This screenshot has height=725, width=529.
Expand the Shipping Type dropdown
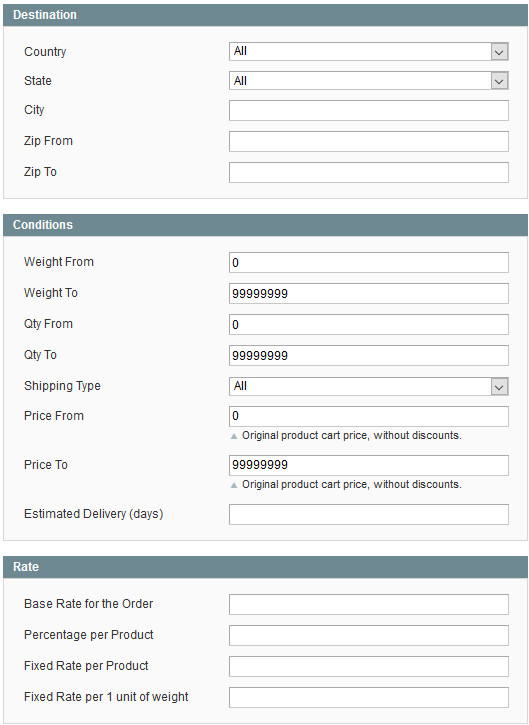pyautogui.click(x=369, y=386)
